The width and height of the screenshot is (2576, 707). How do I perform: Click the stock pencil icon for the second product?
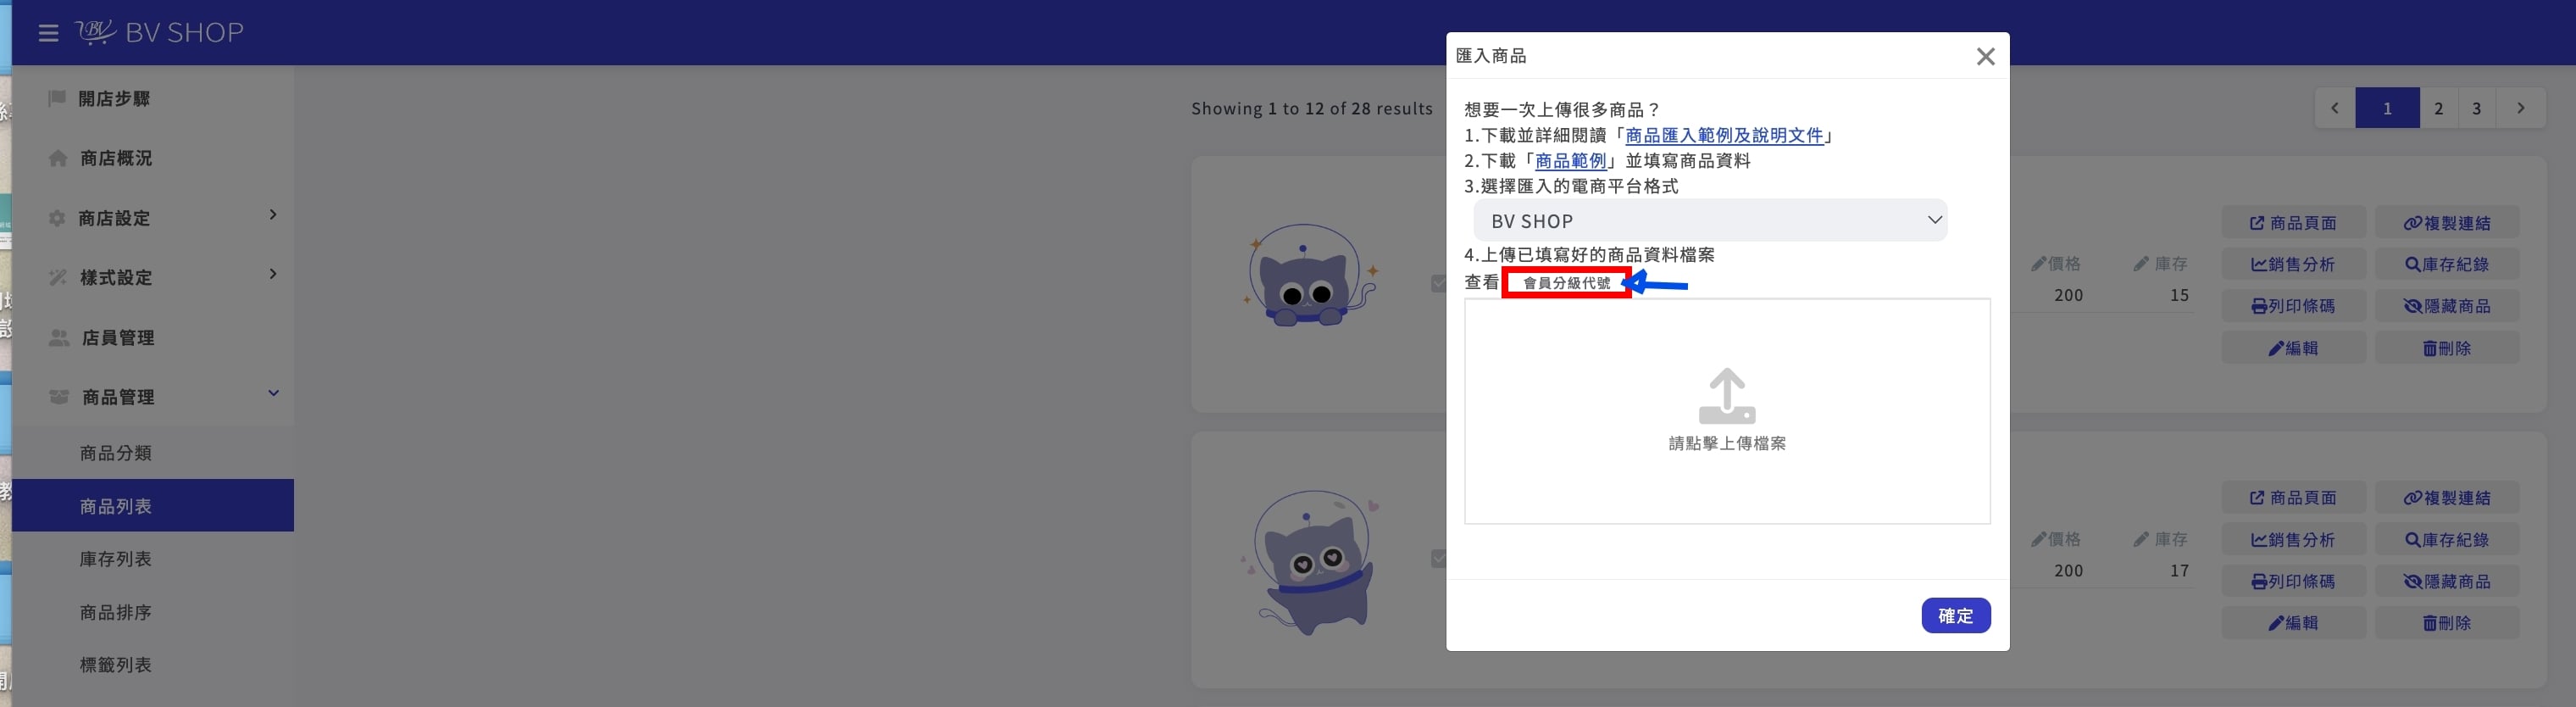2140,539
